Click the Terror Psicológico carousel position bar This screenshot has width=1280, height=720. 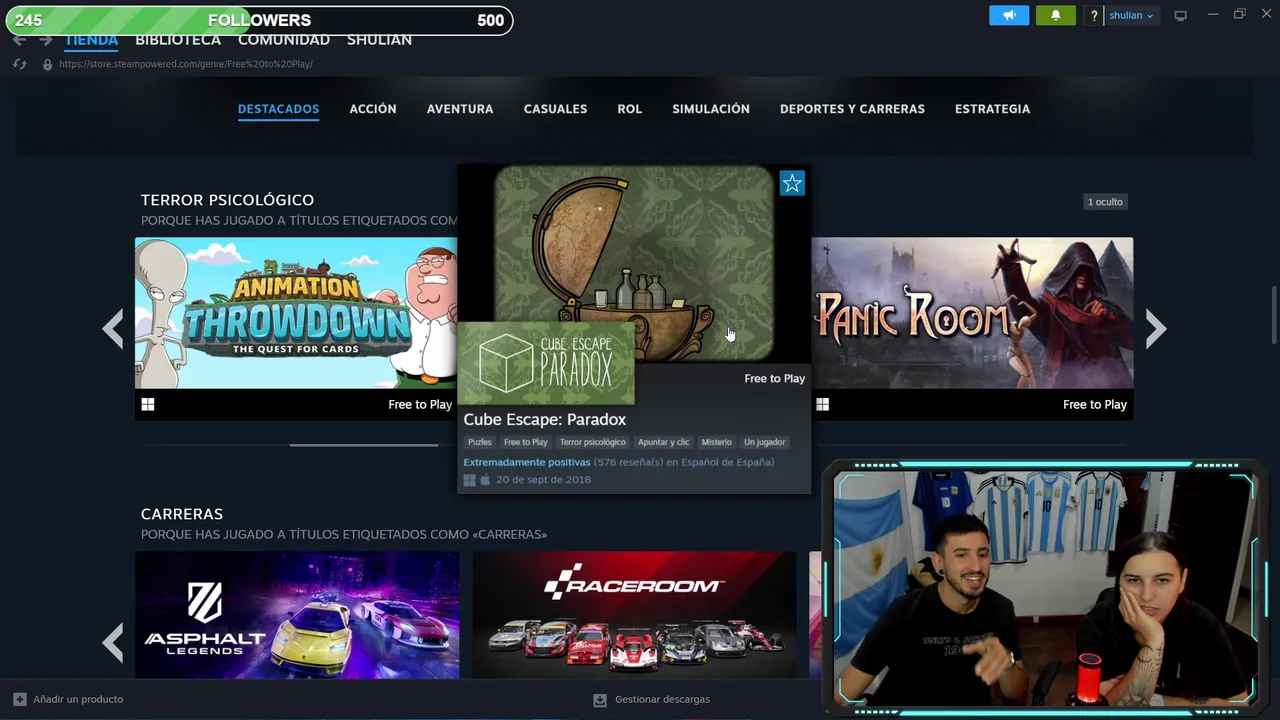[x=364, y=445]
